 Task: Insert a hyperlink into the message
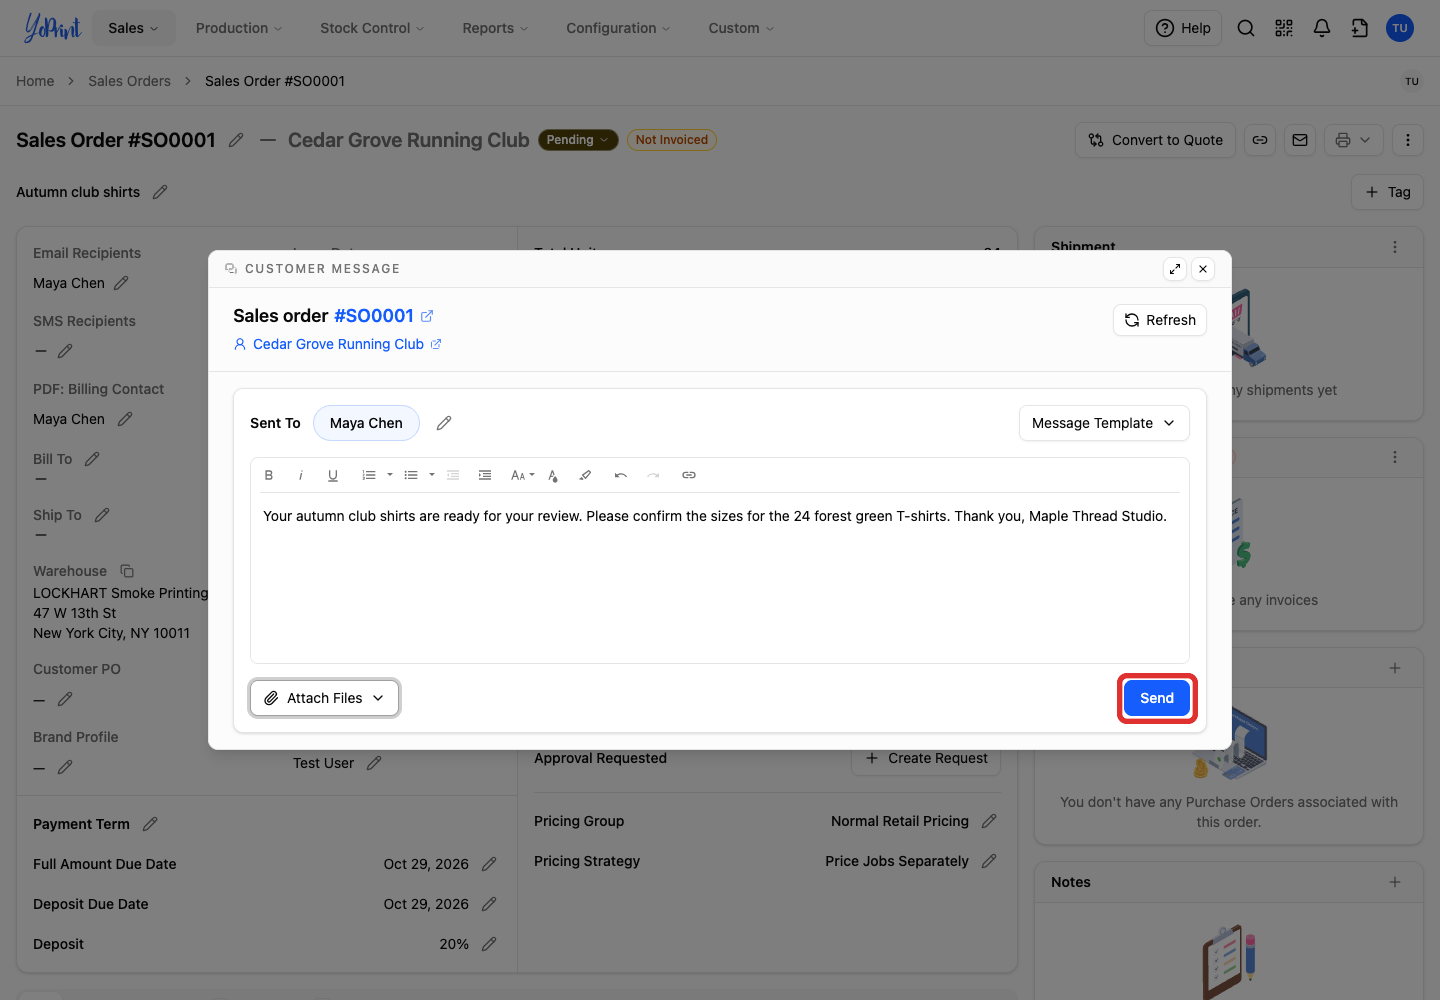(x=689, y=475)
